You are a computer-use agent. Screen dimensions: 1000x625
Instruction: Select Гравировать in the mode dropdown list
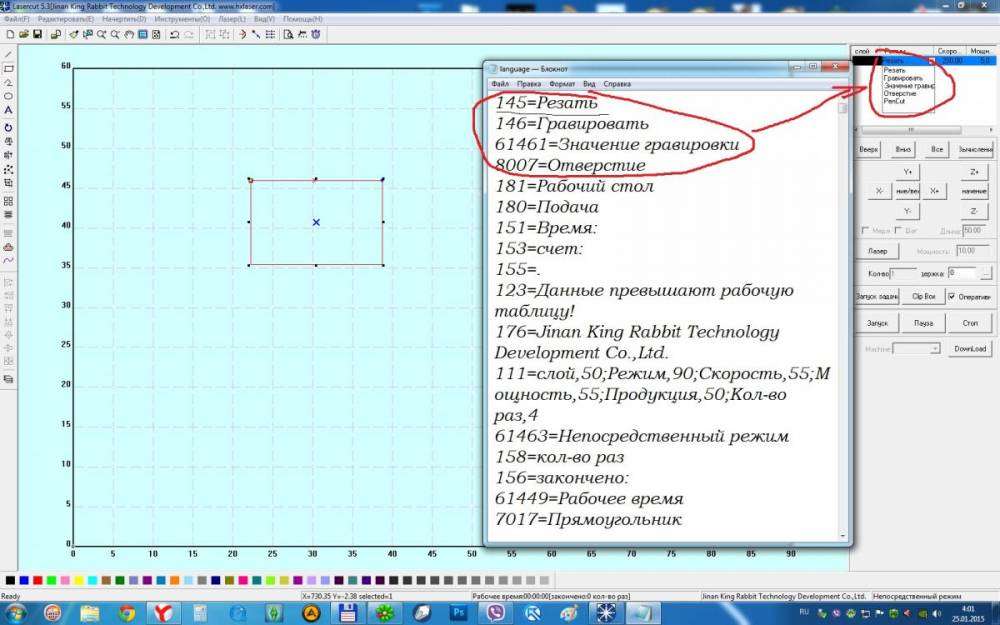903,78
